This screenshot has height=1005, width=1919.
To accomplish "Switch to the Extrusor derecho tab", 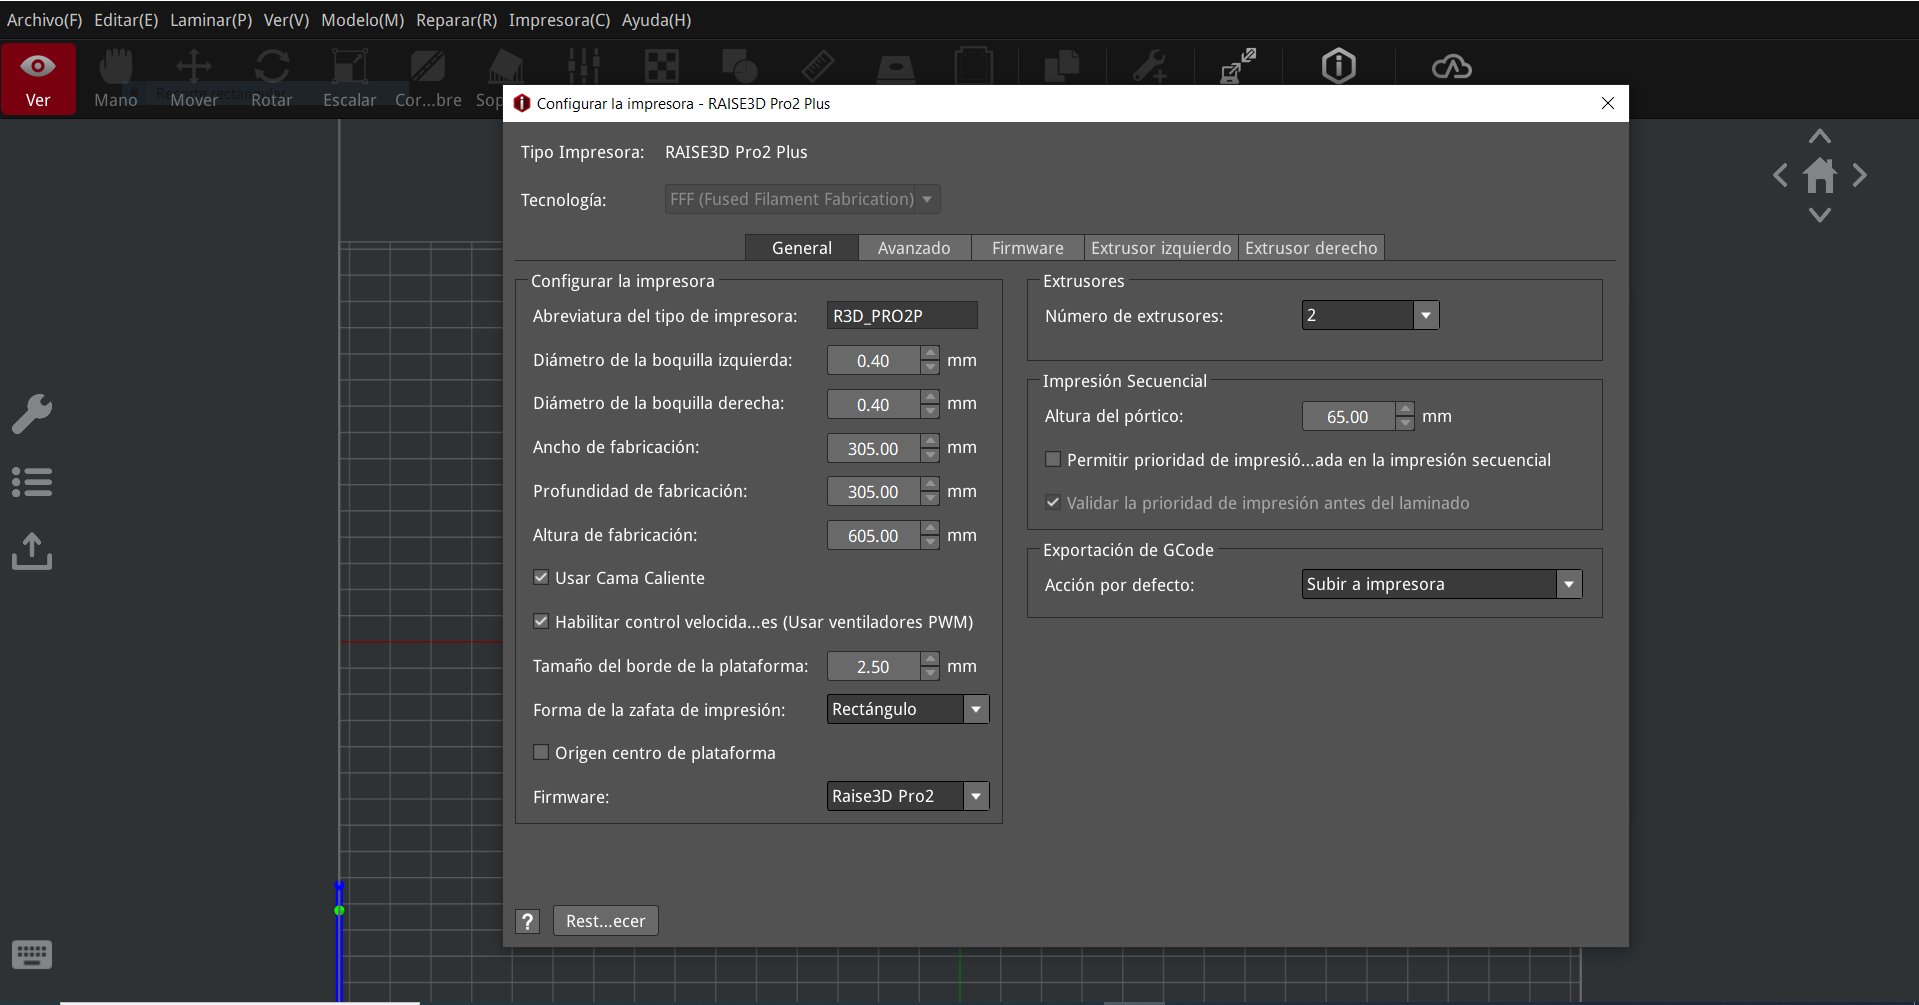I will [x=1311, y=248].
